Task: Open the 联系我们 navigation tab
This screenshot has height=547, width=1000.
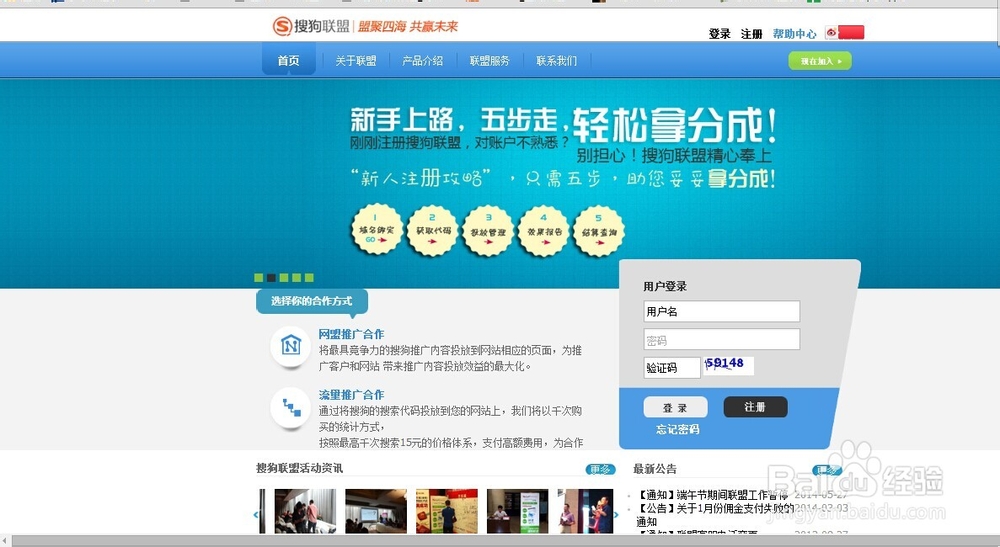Action: pyautogui.click(x=556, y=61)
